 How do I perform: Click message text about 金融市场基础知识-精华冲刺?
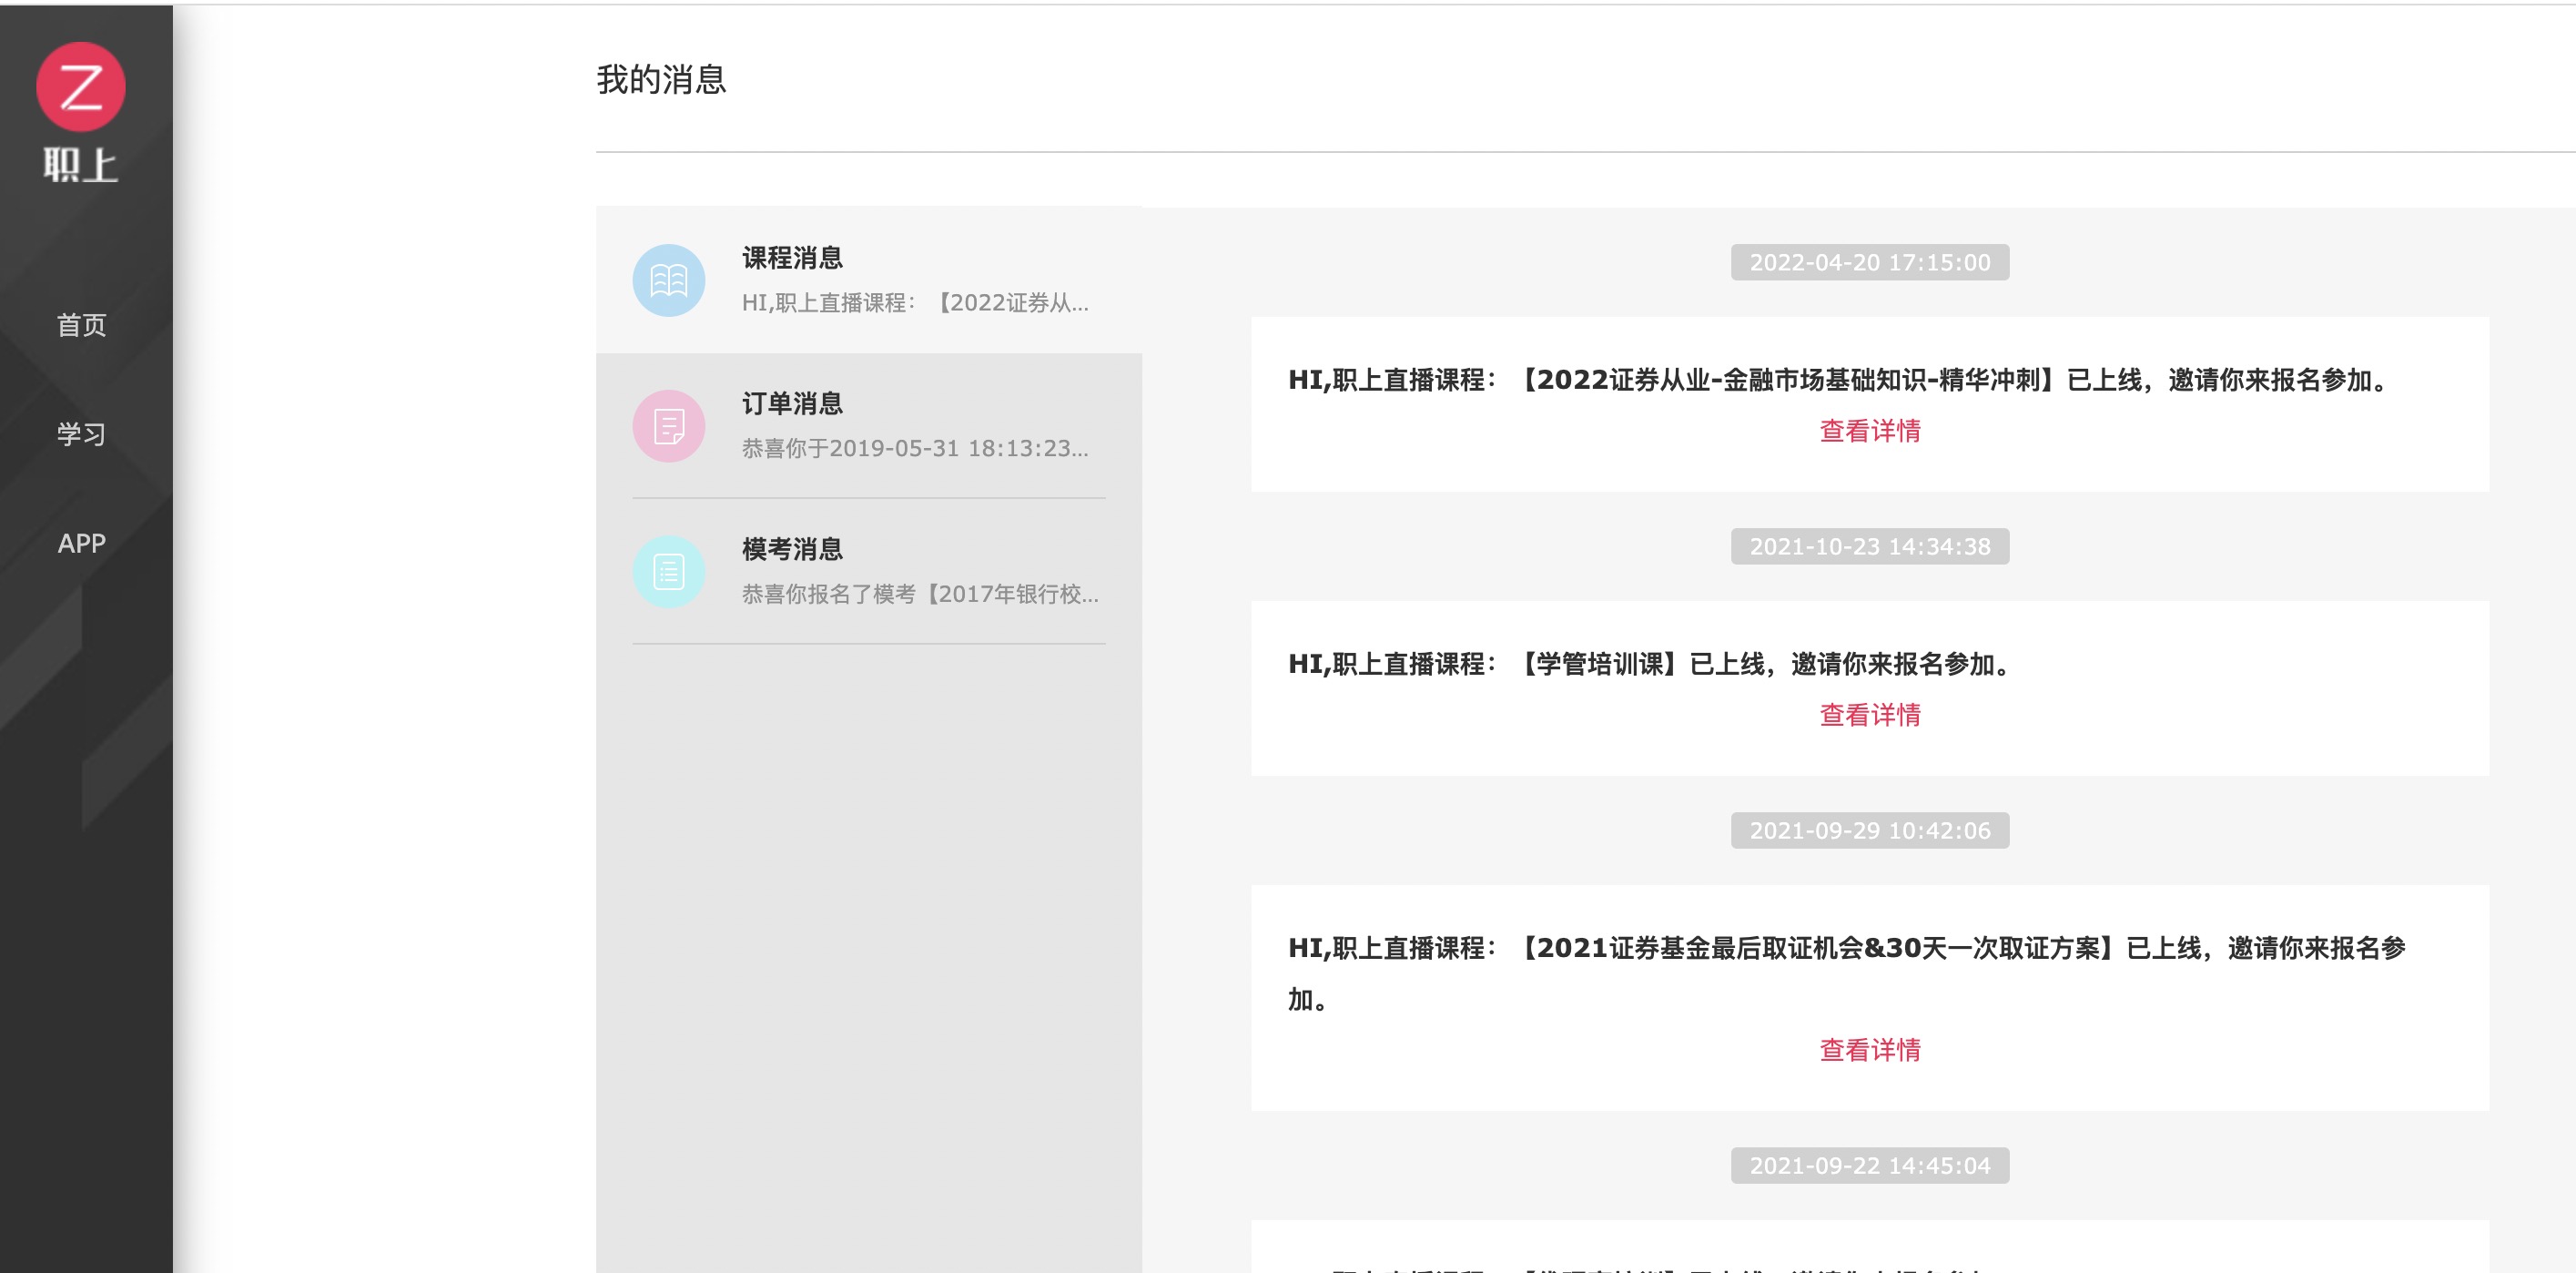point(1842,380)
